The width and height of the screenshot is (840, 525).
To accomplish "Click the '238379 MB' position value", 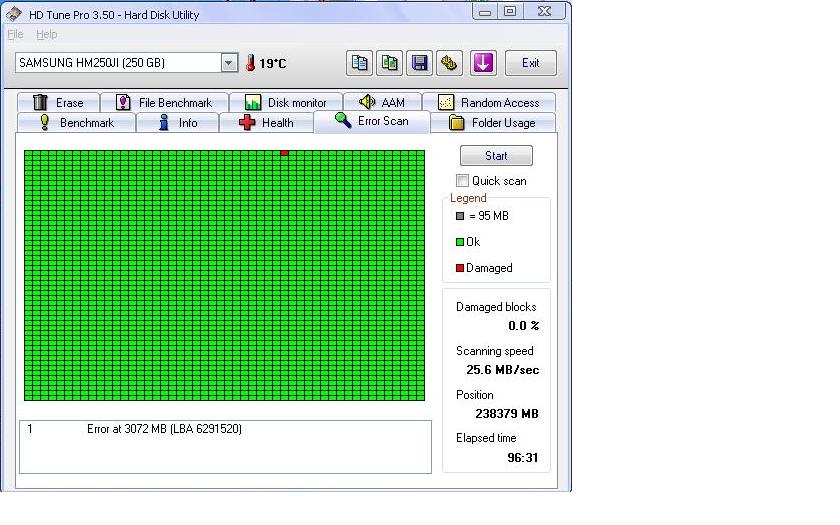I will click(x=507, y=414).
